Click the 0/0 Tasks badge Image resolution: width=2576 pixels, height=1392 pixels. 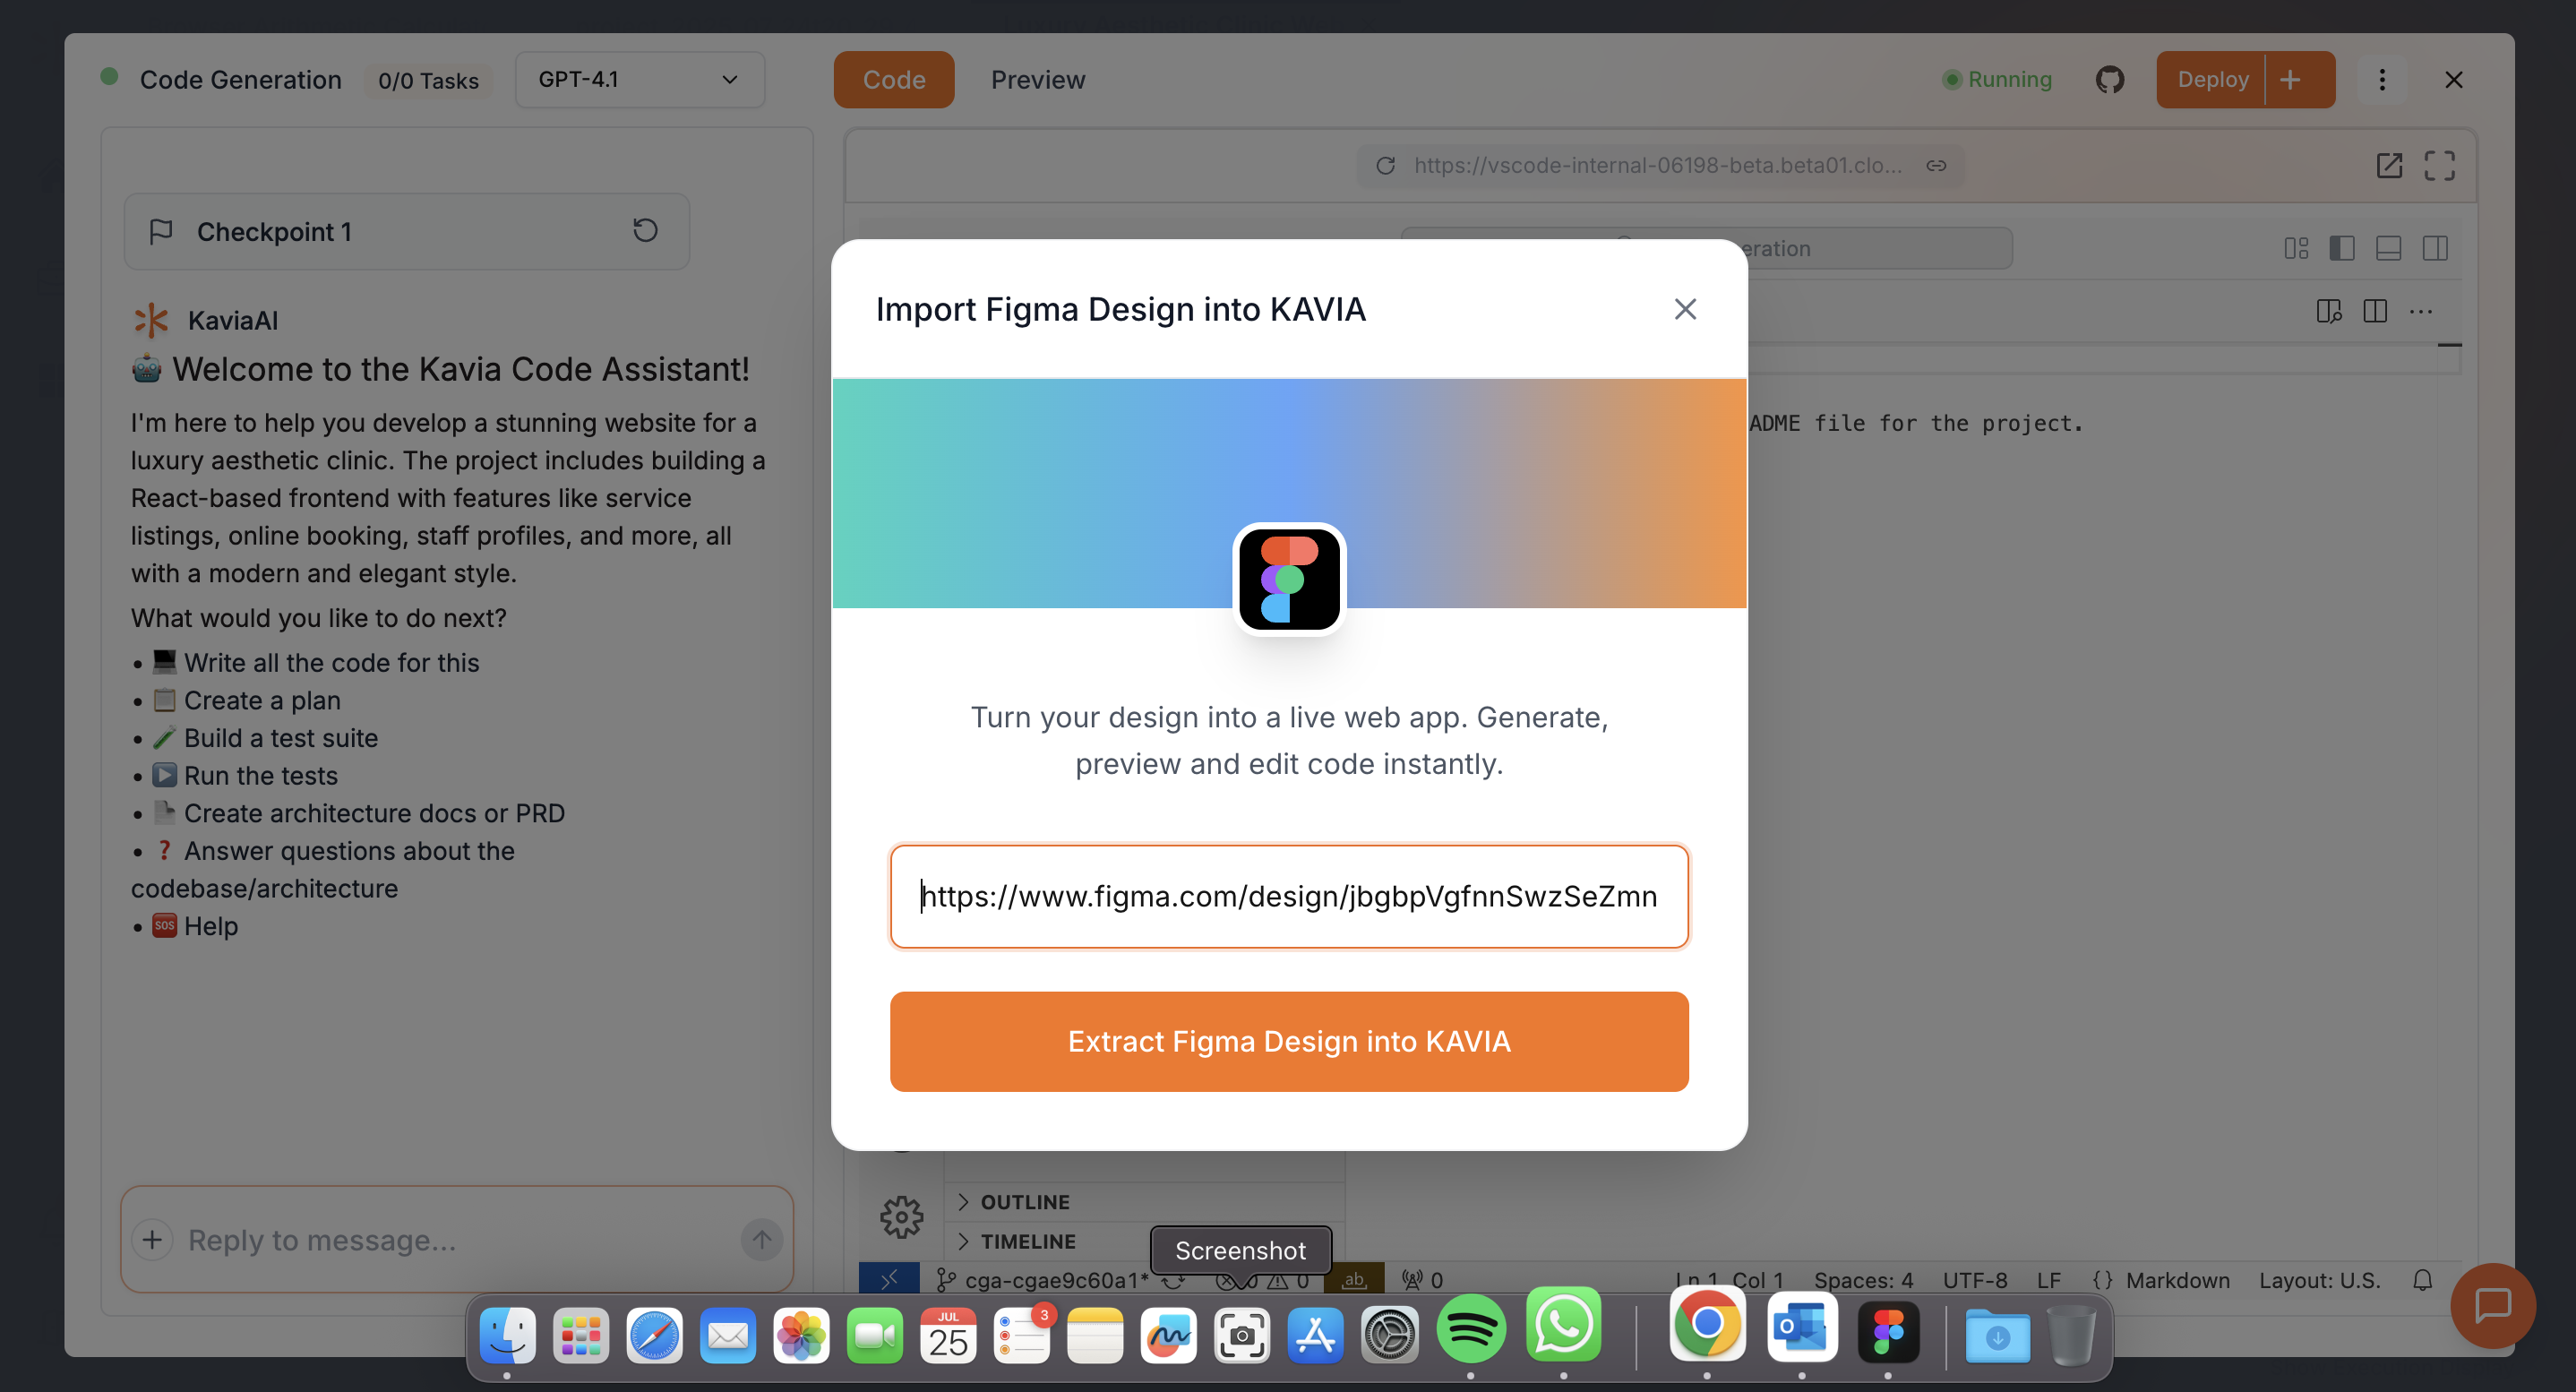pyautogui.click(x=428, y=80)
